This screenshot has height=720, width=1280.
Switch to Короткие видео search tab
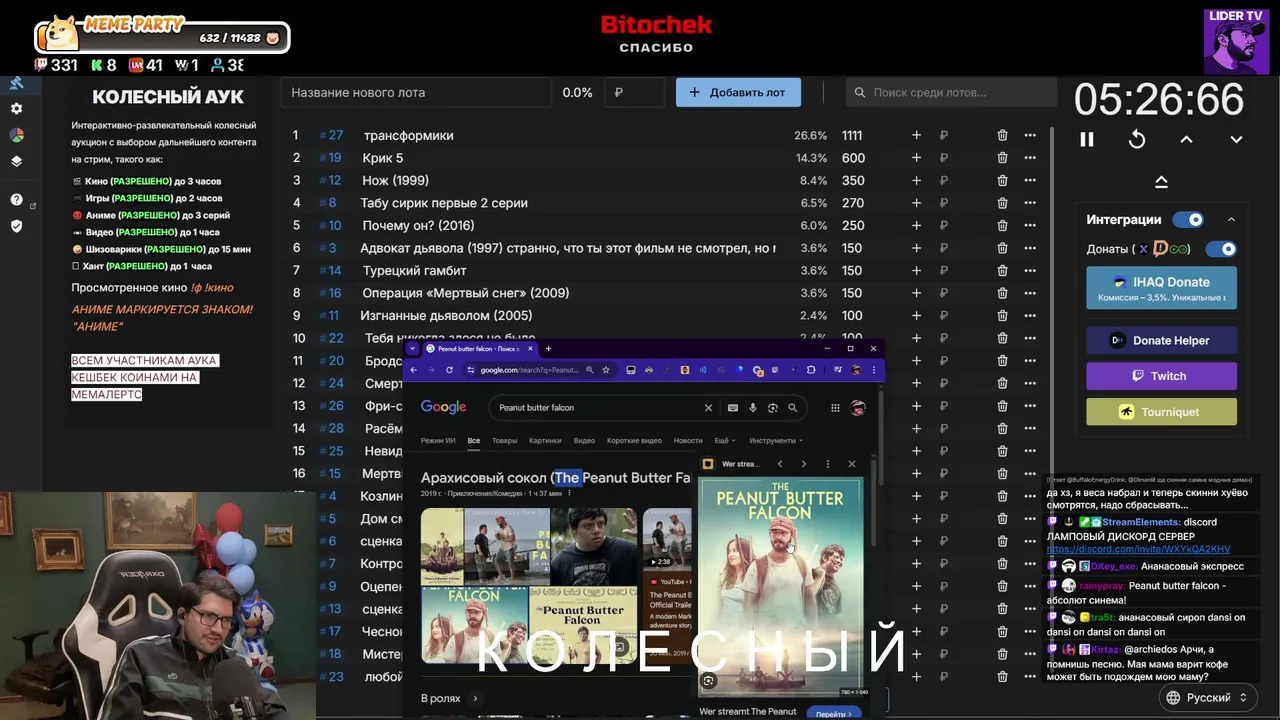point(634,440)
